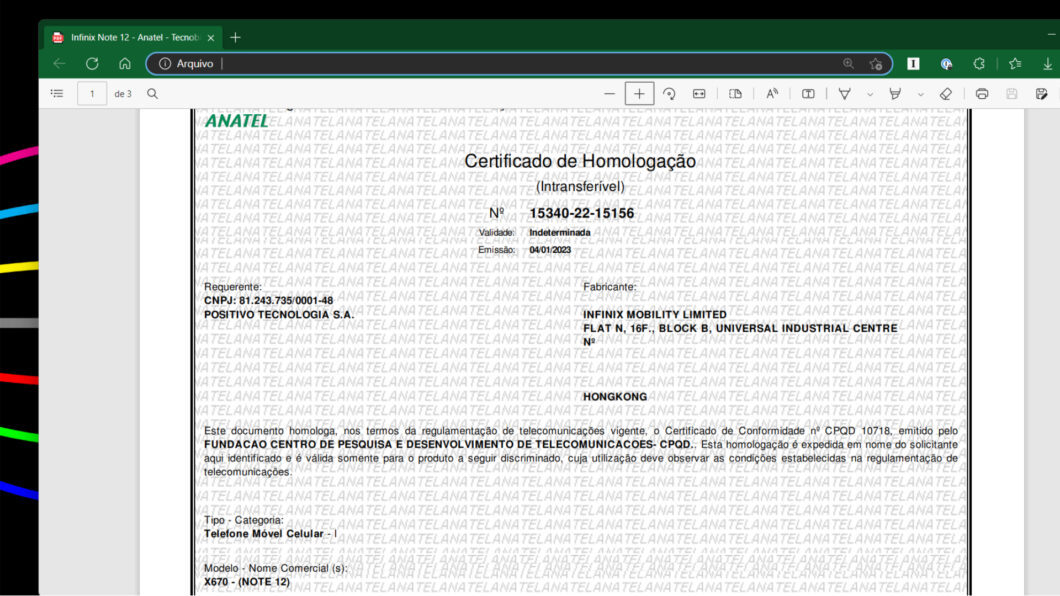Open the blue circular extension icon
1060x596 pixels.
tap(946, 64)
